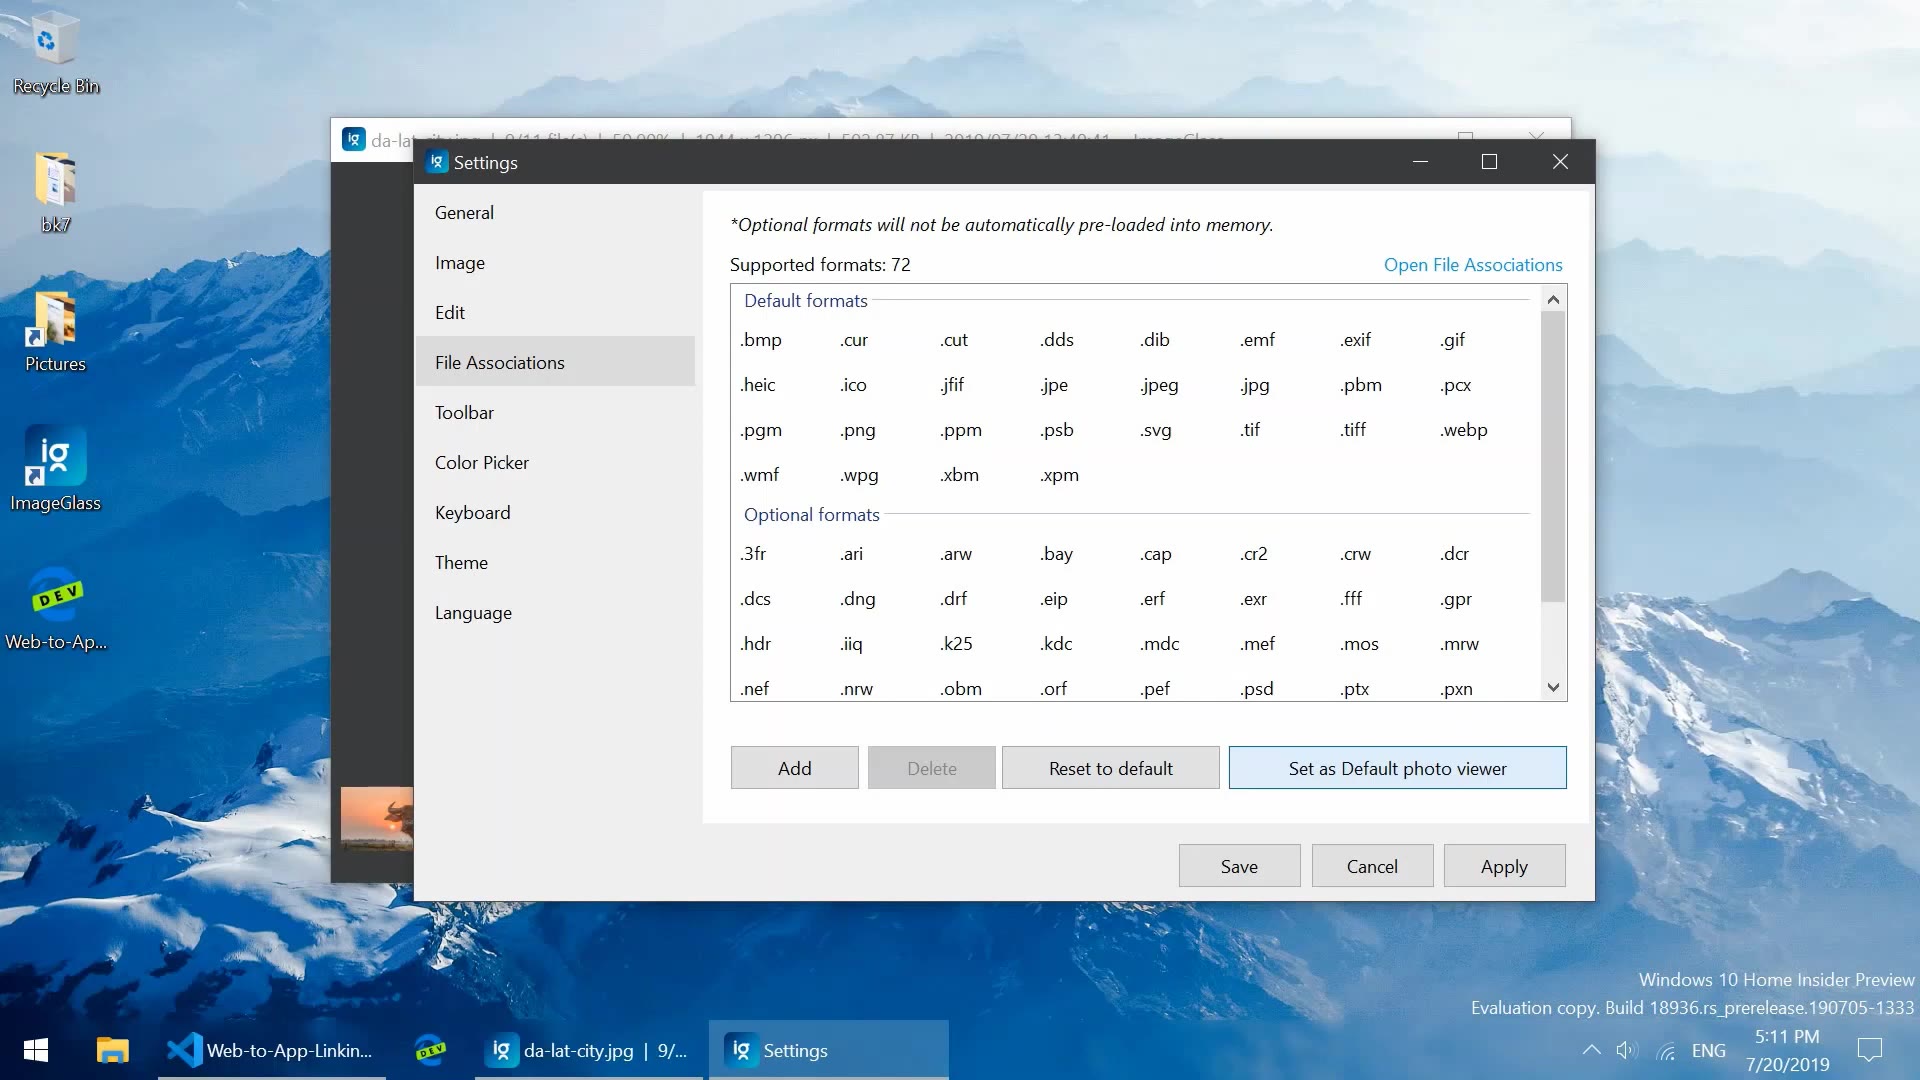Open the Web-to-Ap... Edge Dev desktop shortcut
Screen dimensions: 1920x1080
point(55,610)
